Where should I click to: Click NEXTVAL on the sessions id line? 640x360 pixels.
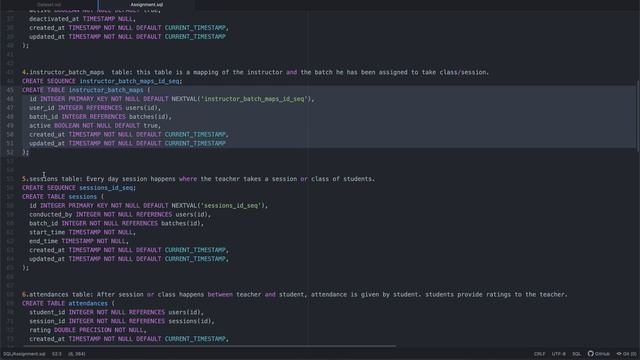pos(184,206)
